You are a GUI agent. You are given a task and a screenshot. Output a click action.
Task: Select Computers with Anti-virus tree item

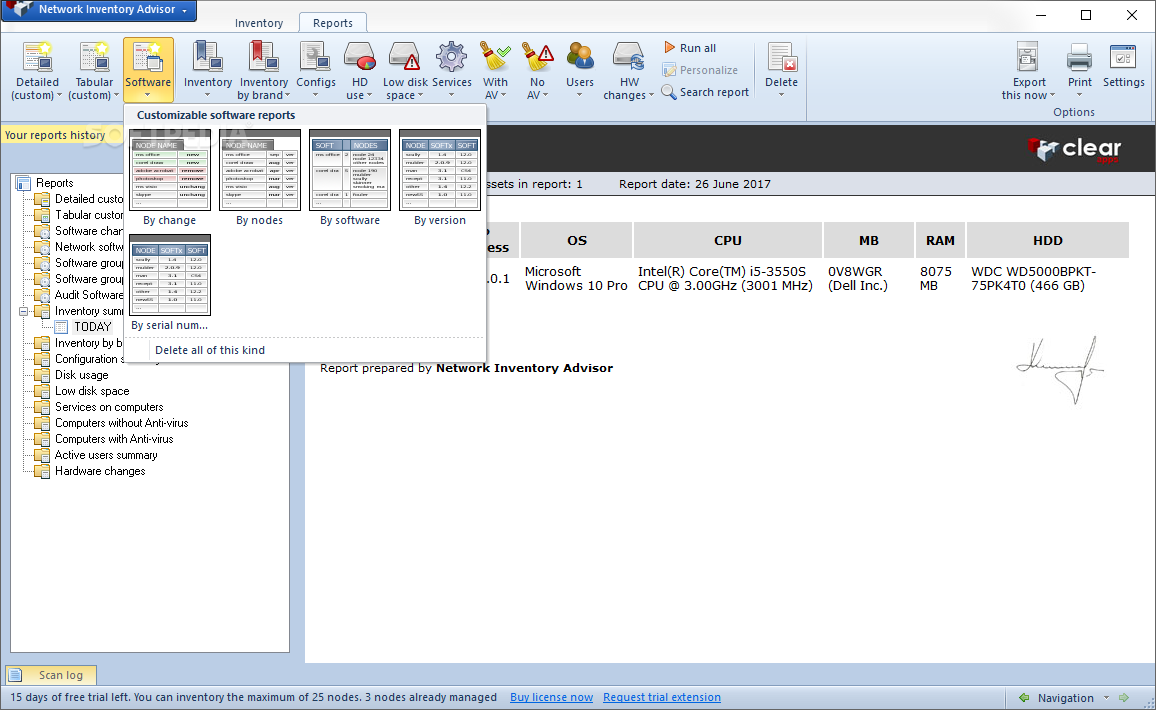coord(114,439)
